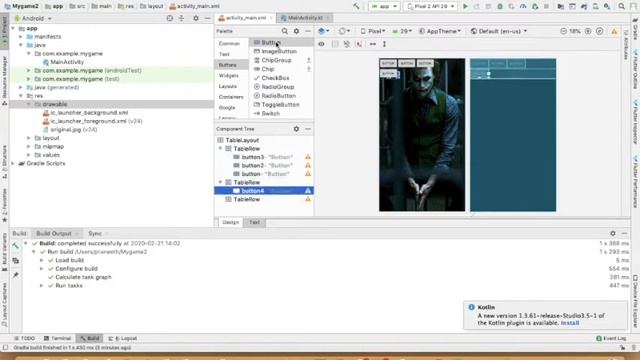
Task: Switch to activity_main.xml editor tab
Action: tap(246, 18)
